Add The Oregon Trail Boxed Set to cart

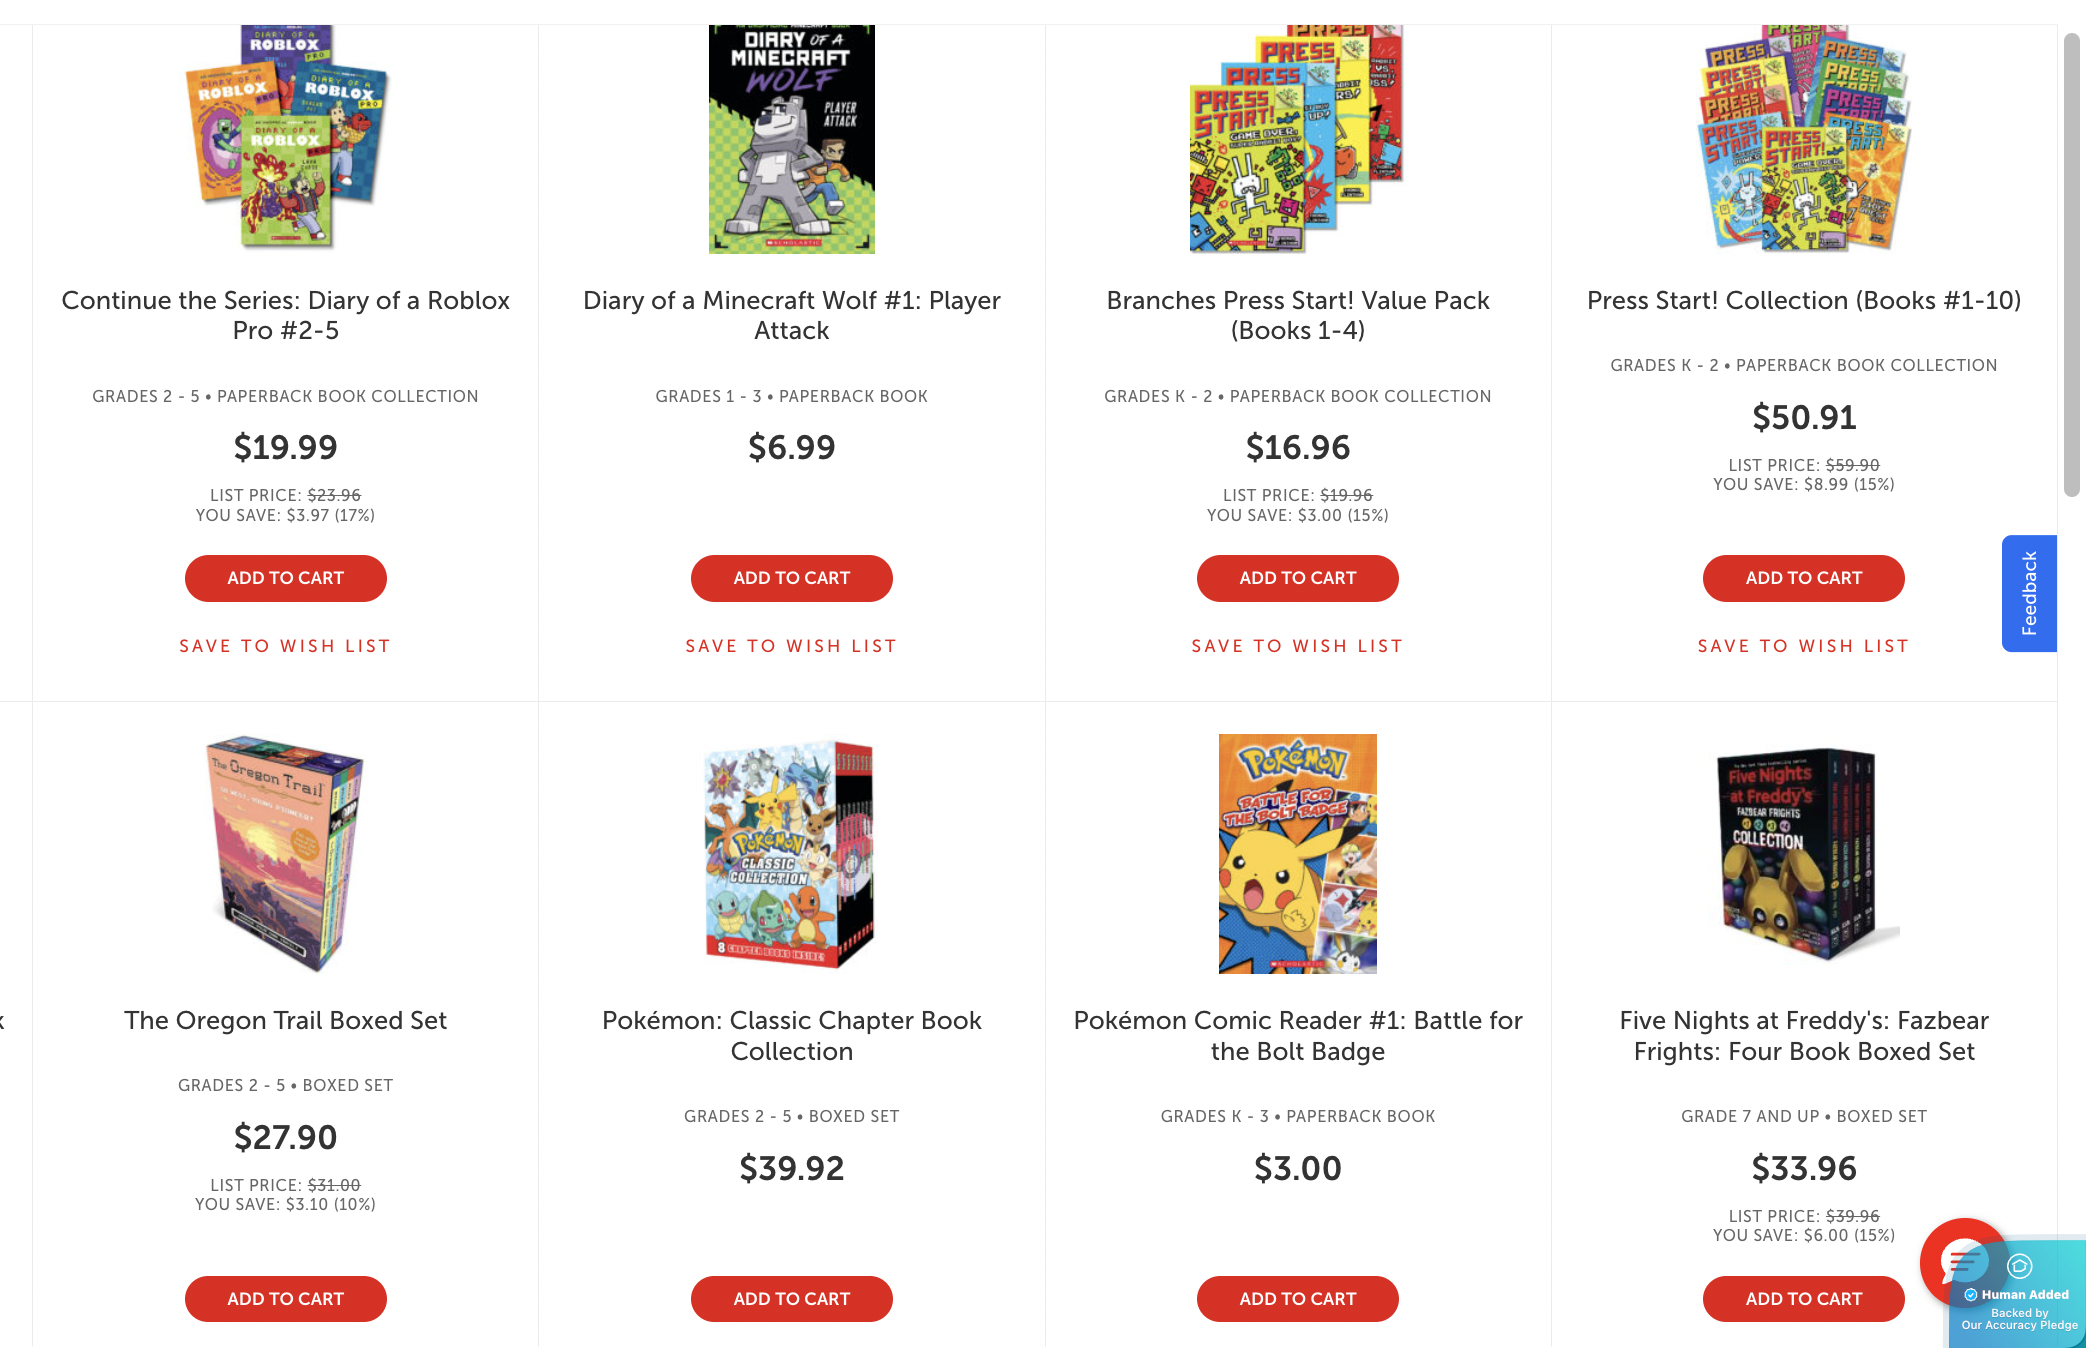click(285, 1298)
